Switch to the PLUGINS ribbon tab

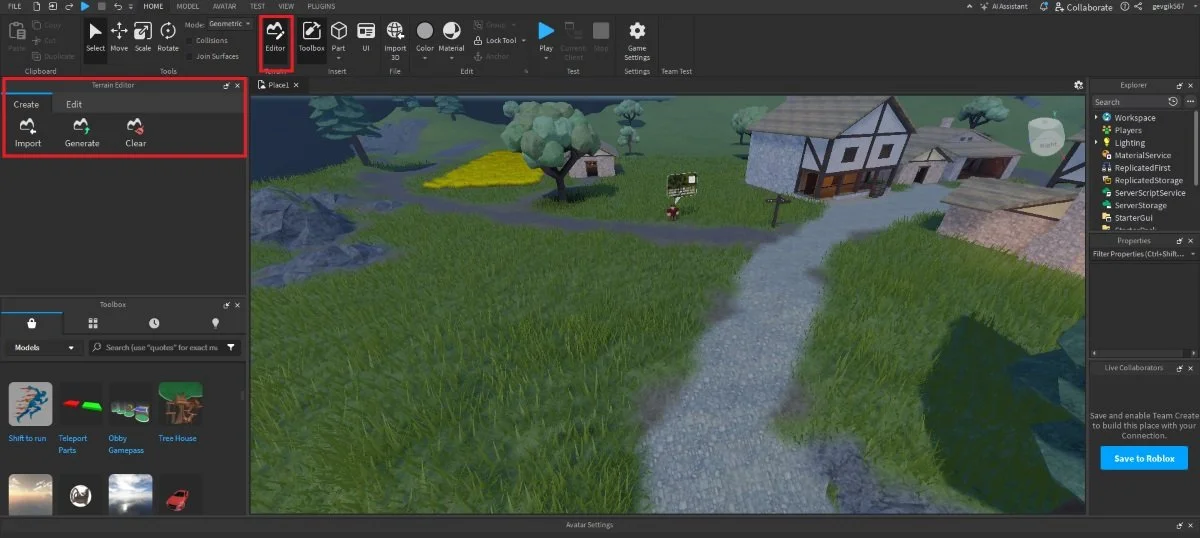coord(321,6)
